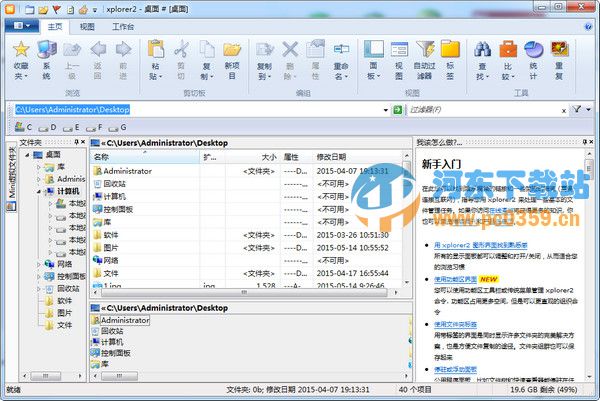600x401 pixels.
Task: Toggle pin on the 文件夹 tree panel
Action: pyautogui.click(x=76, y=142)
